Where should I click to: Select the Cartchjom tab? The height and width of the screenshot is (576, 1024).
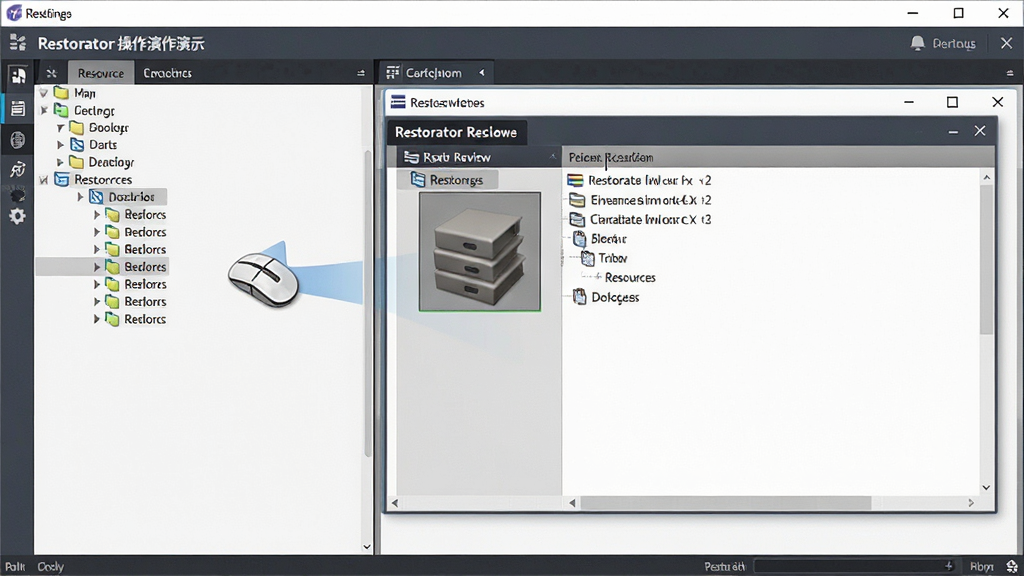pos(434,72)
